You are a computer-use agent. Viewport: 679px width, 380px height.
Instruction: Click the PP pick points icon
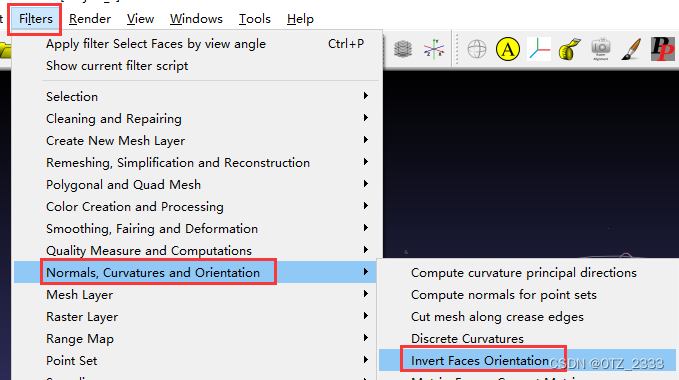click(x=663, y=49)
